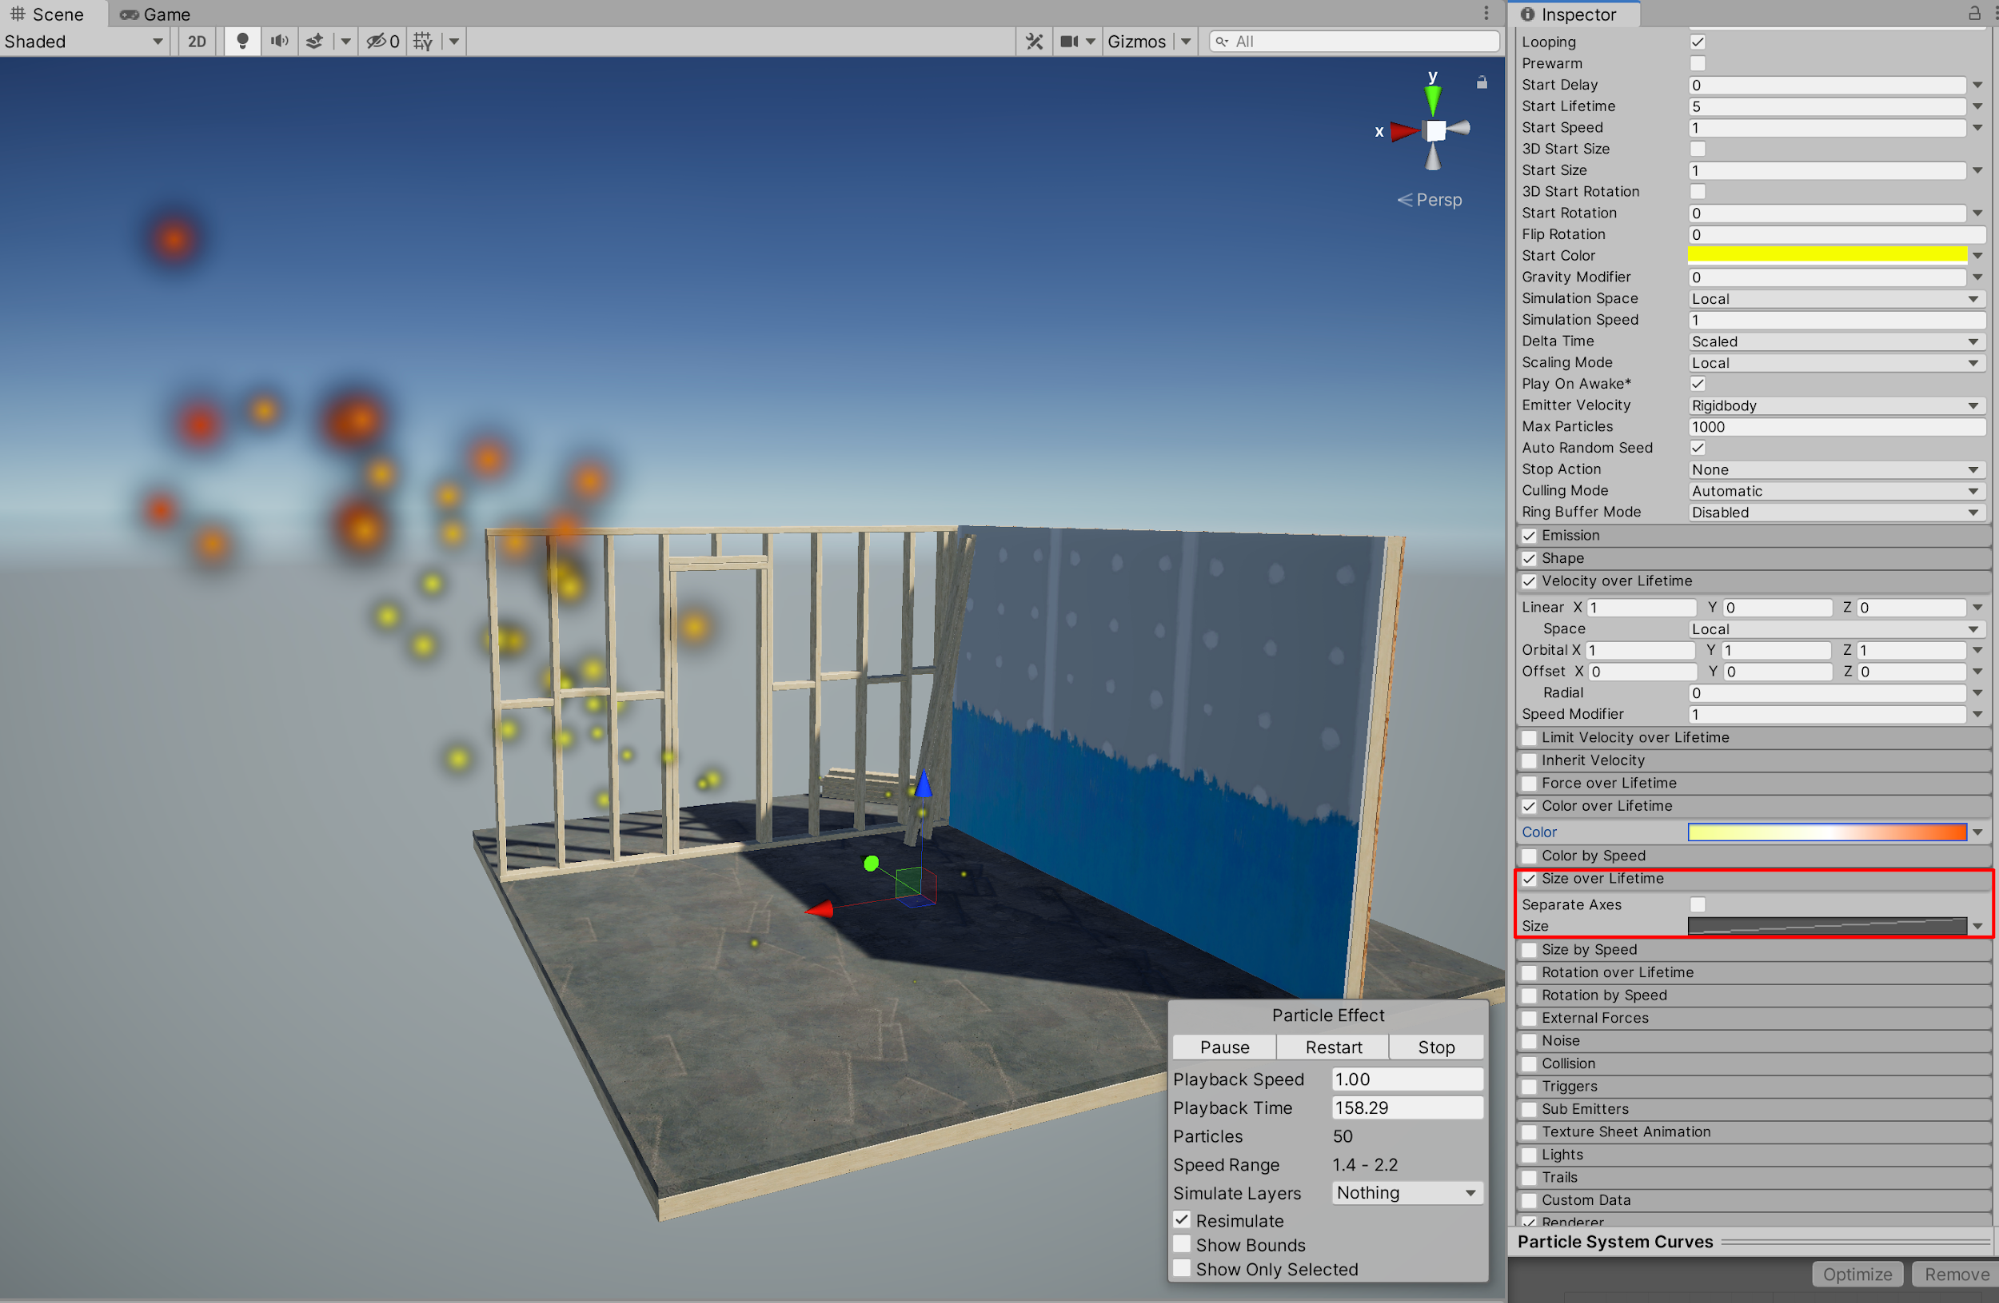Open the component tools wrench icon
This screenshot has width=1999, height=1303.
1034,41
